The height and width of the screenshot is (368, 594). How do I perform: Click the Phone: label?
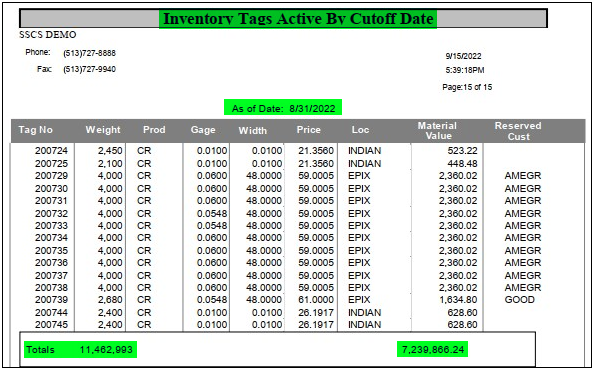(38, 52)
